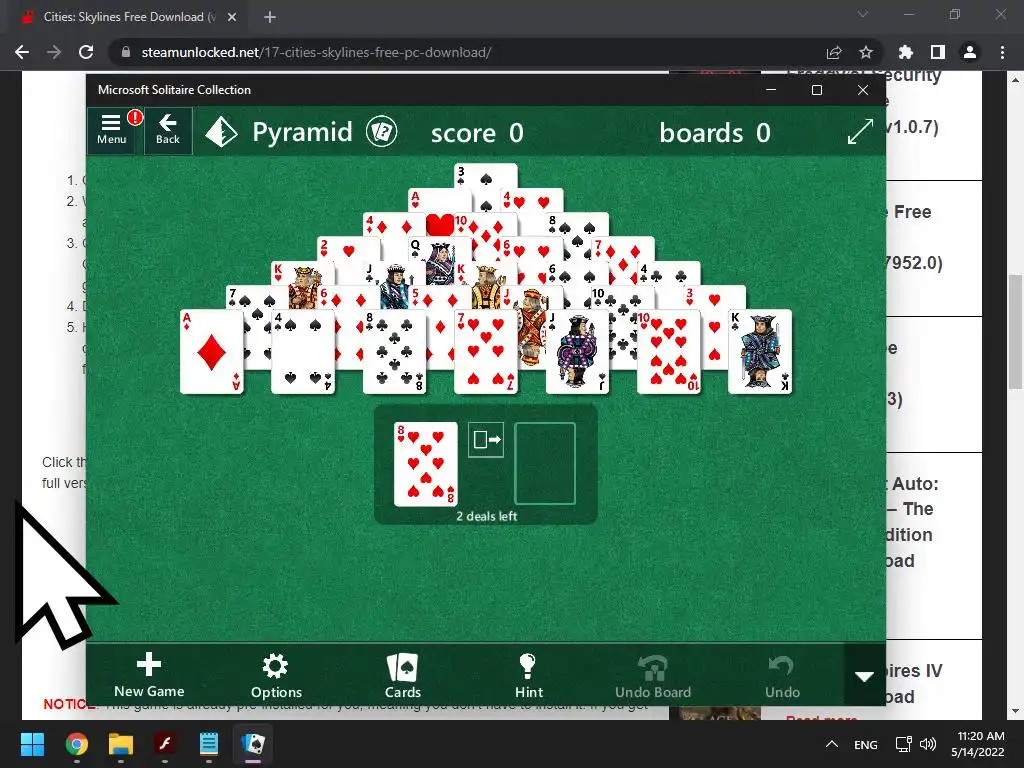The height and width of the screenshot is (768, 1024).
Task: Open network icon in system tray
Action: (903, 744)
